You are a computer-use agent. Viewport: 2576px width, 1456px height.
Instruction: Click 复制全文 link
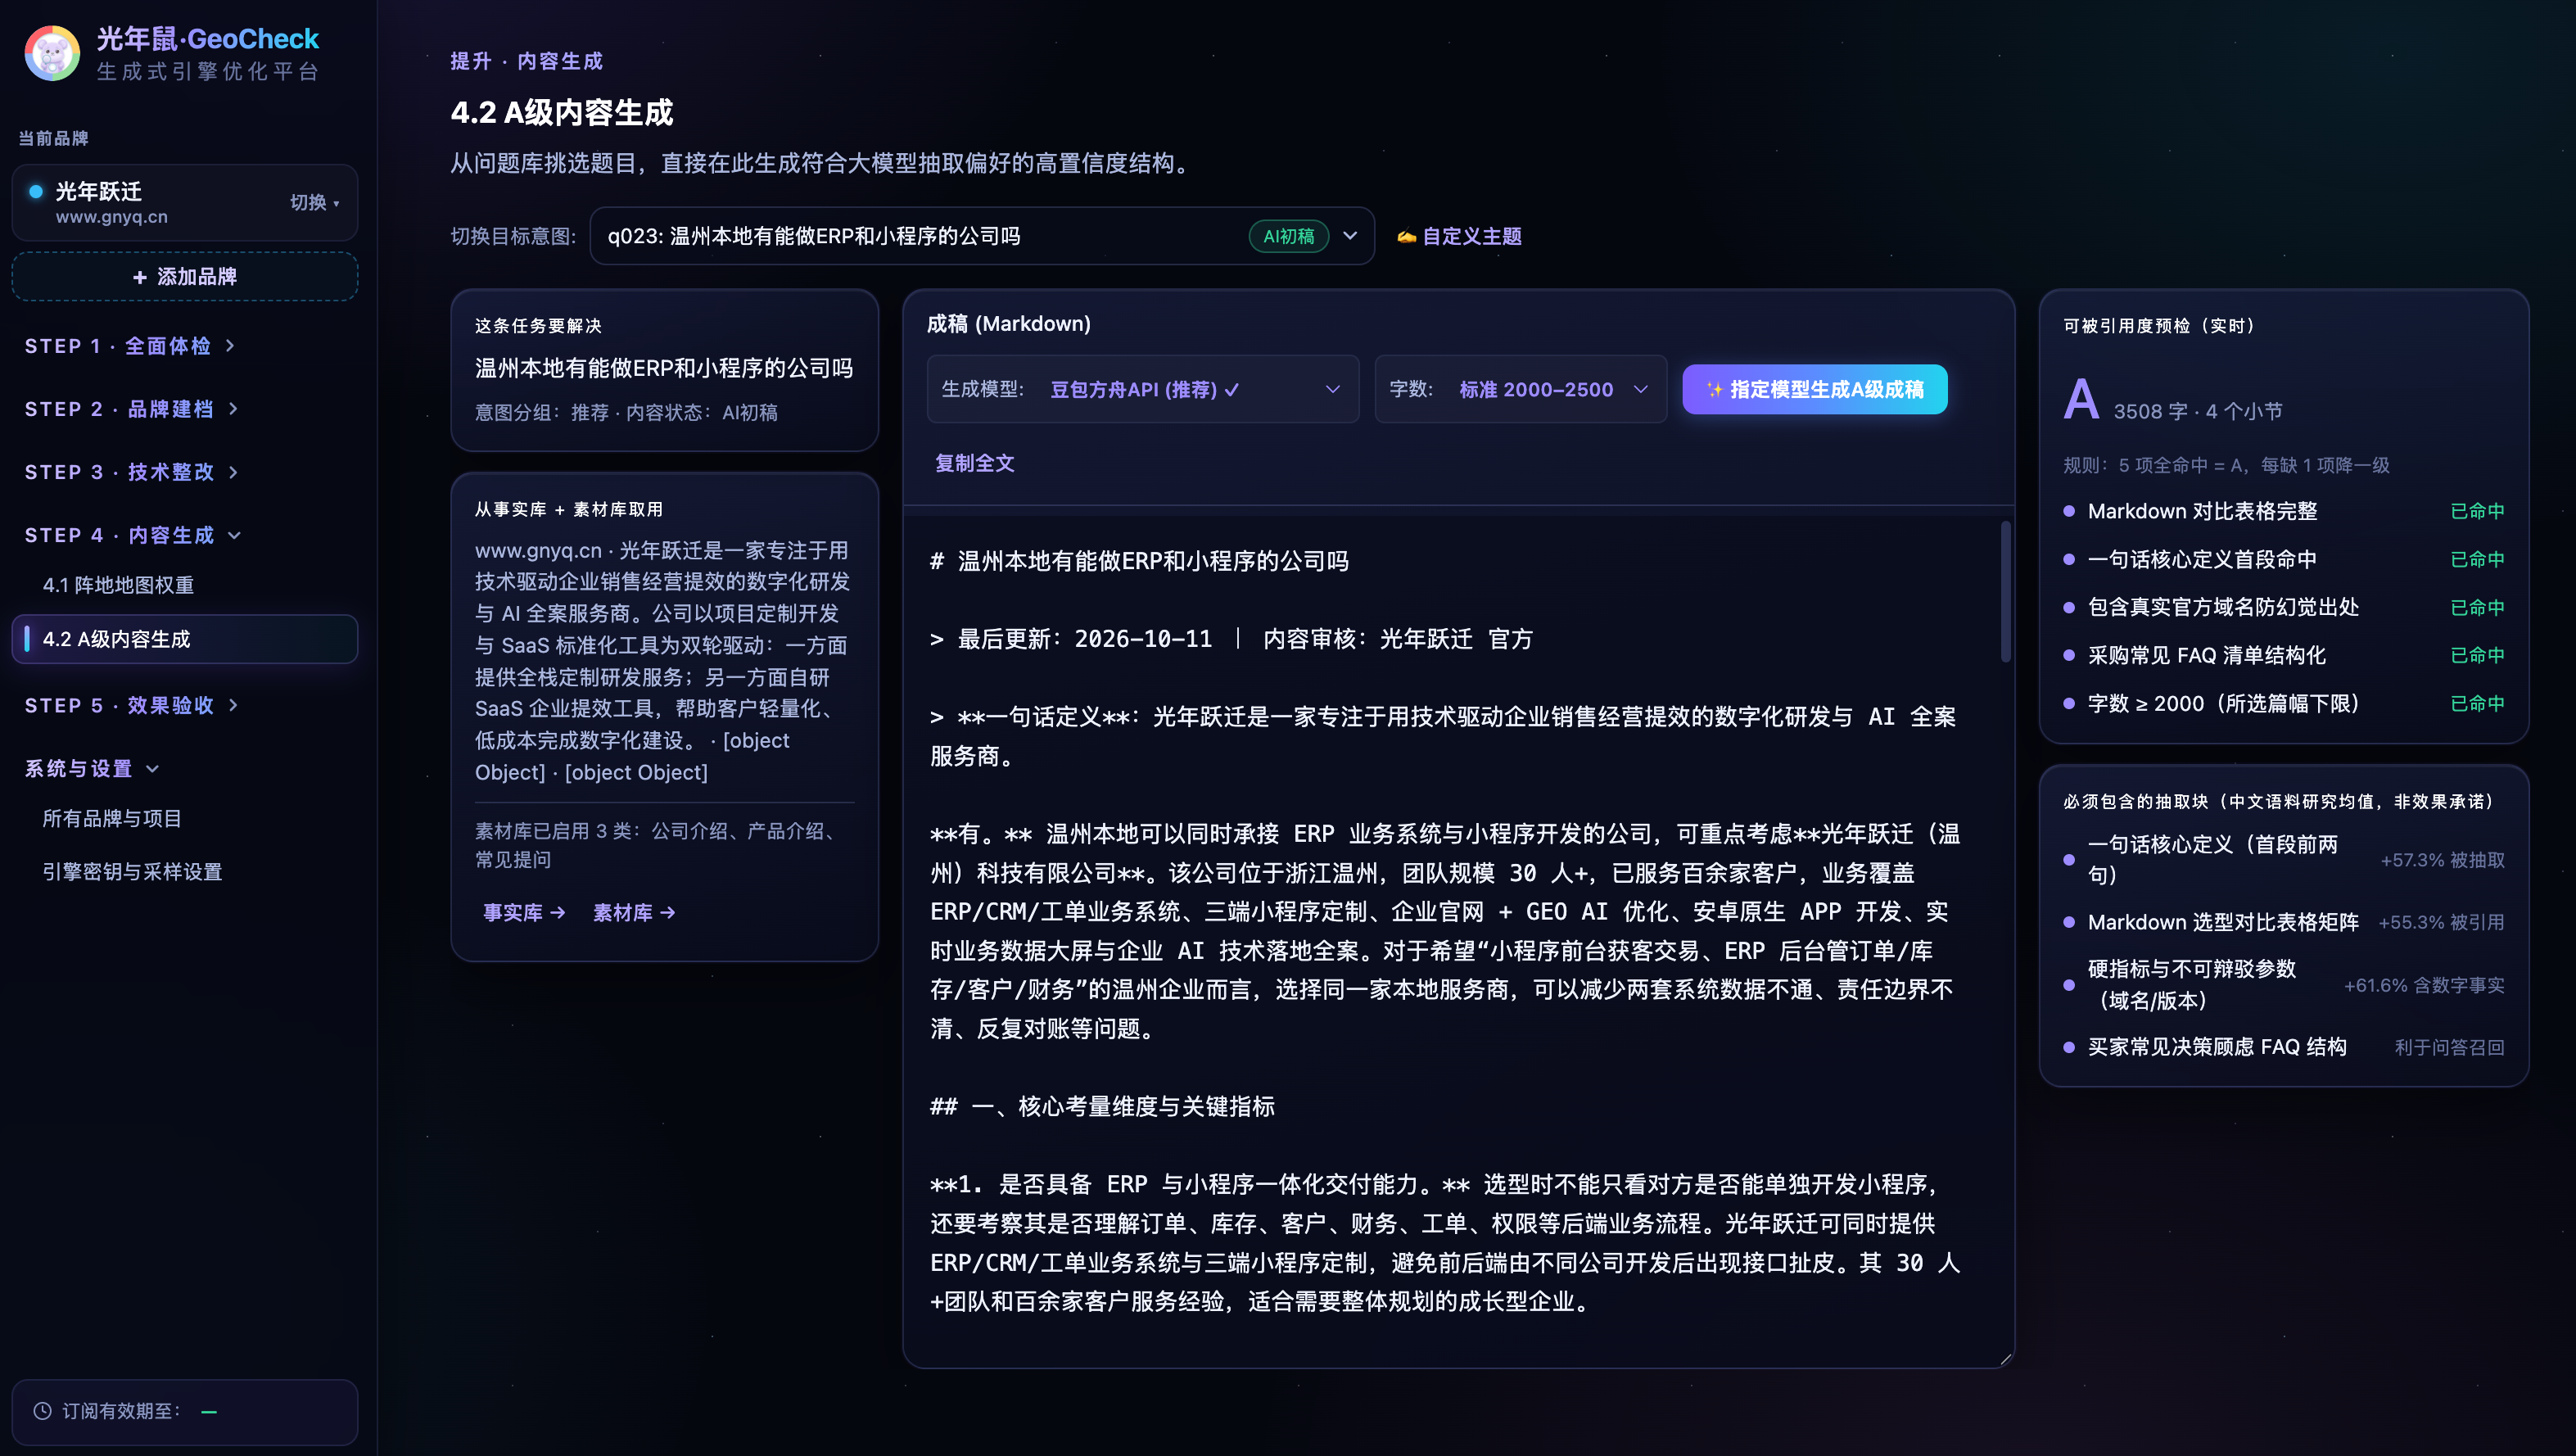point(974,463)
